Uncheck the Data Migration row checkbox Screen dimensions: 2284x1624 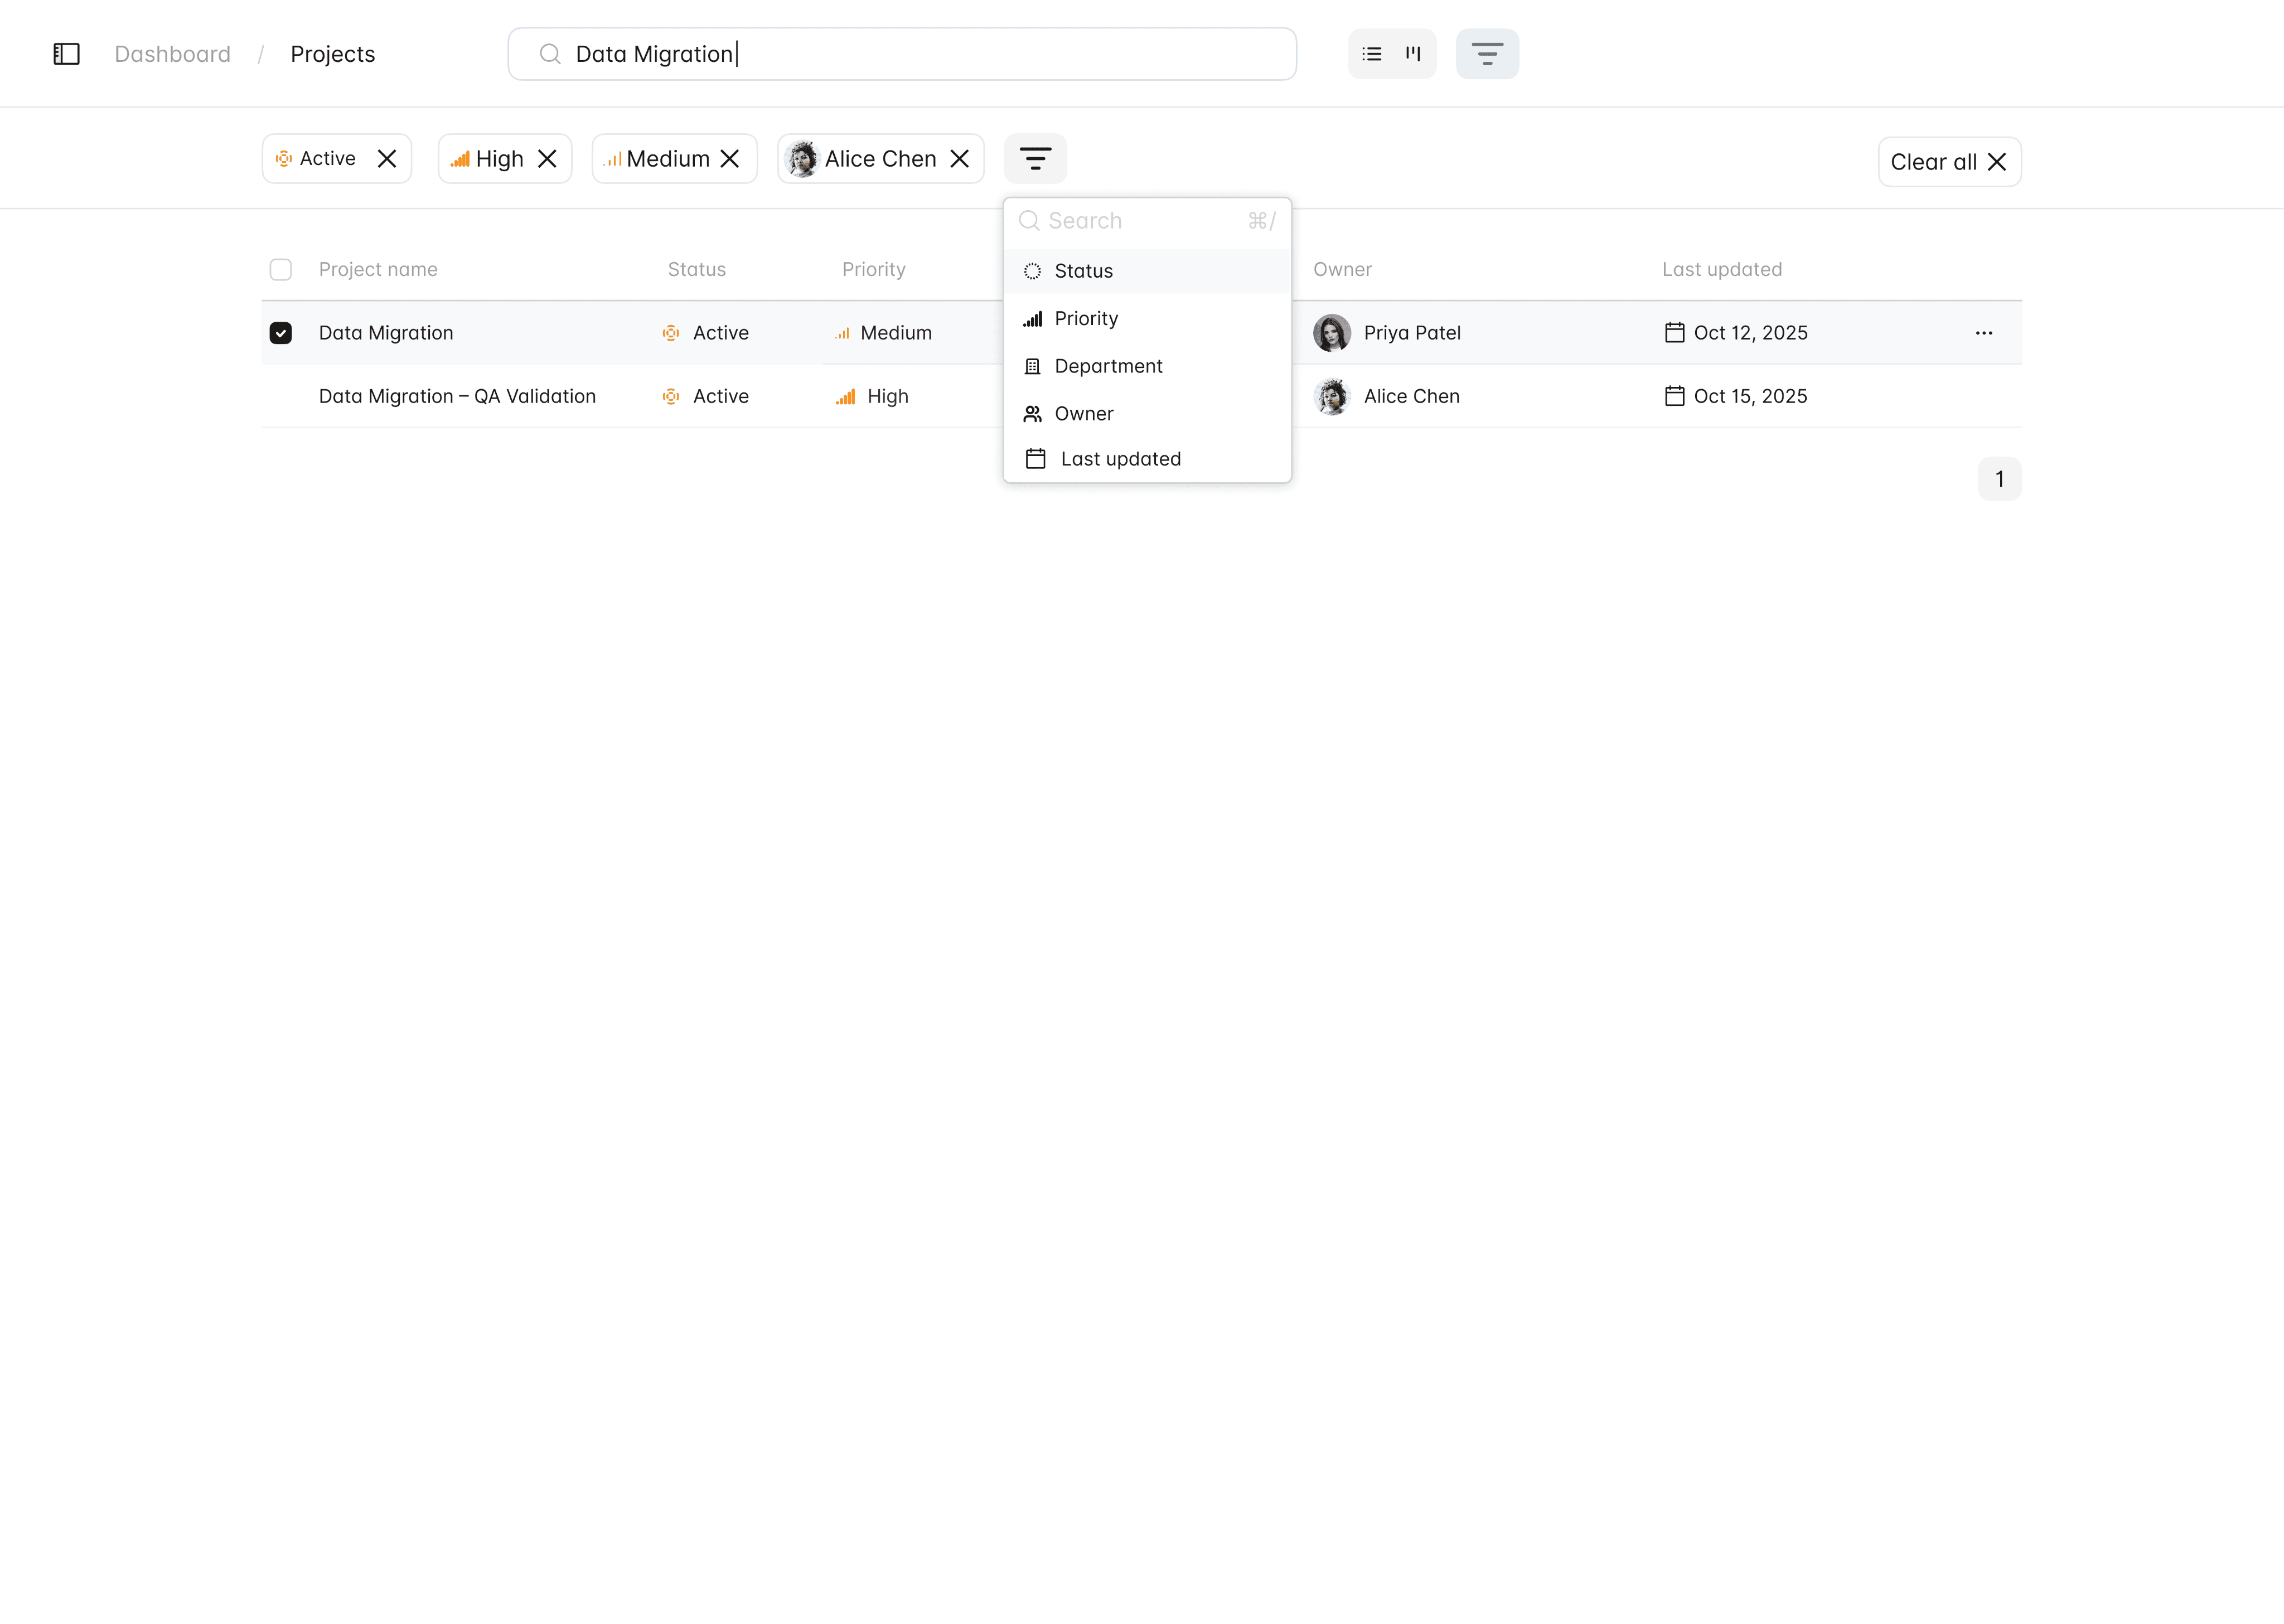coord(281,333)
